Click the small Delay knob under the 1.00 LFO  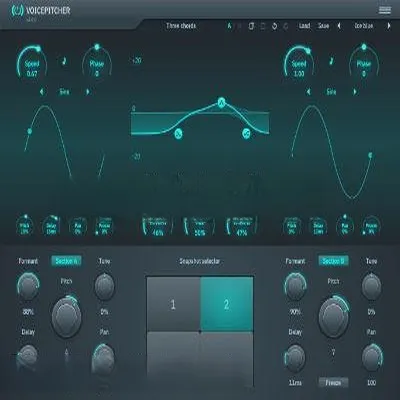(x=318, y=227)
